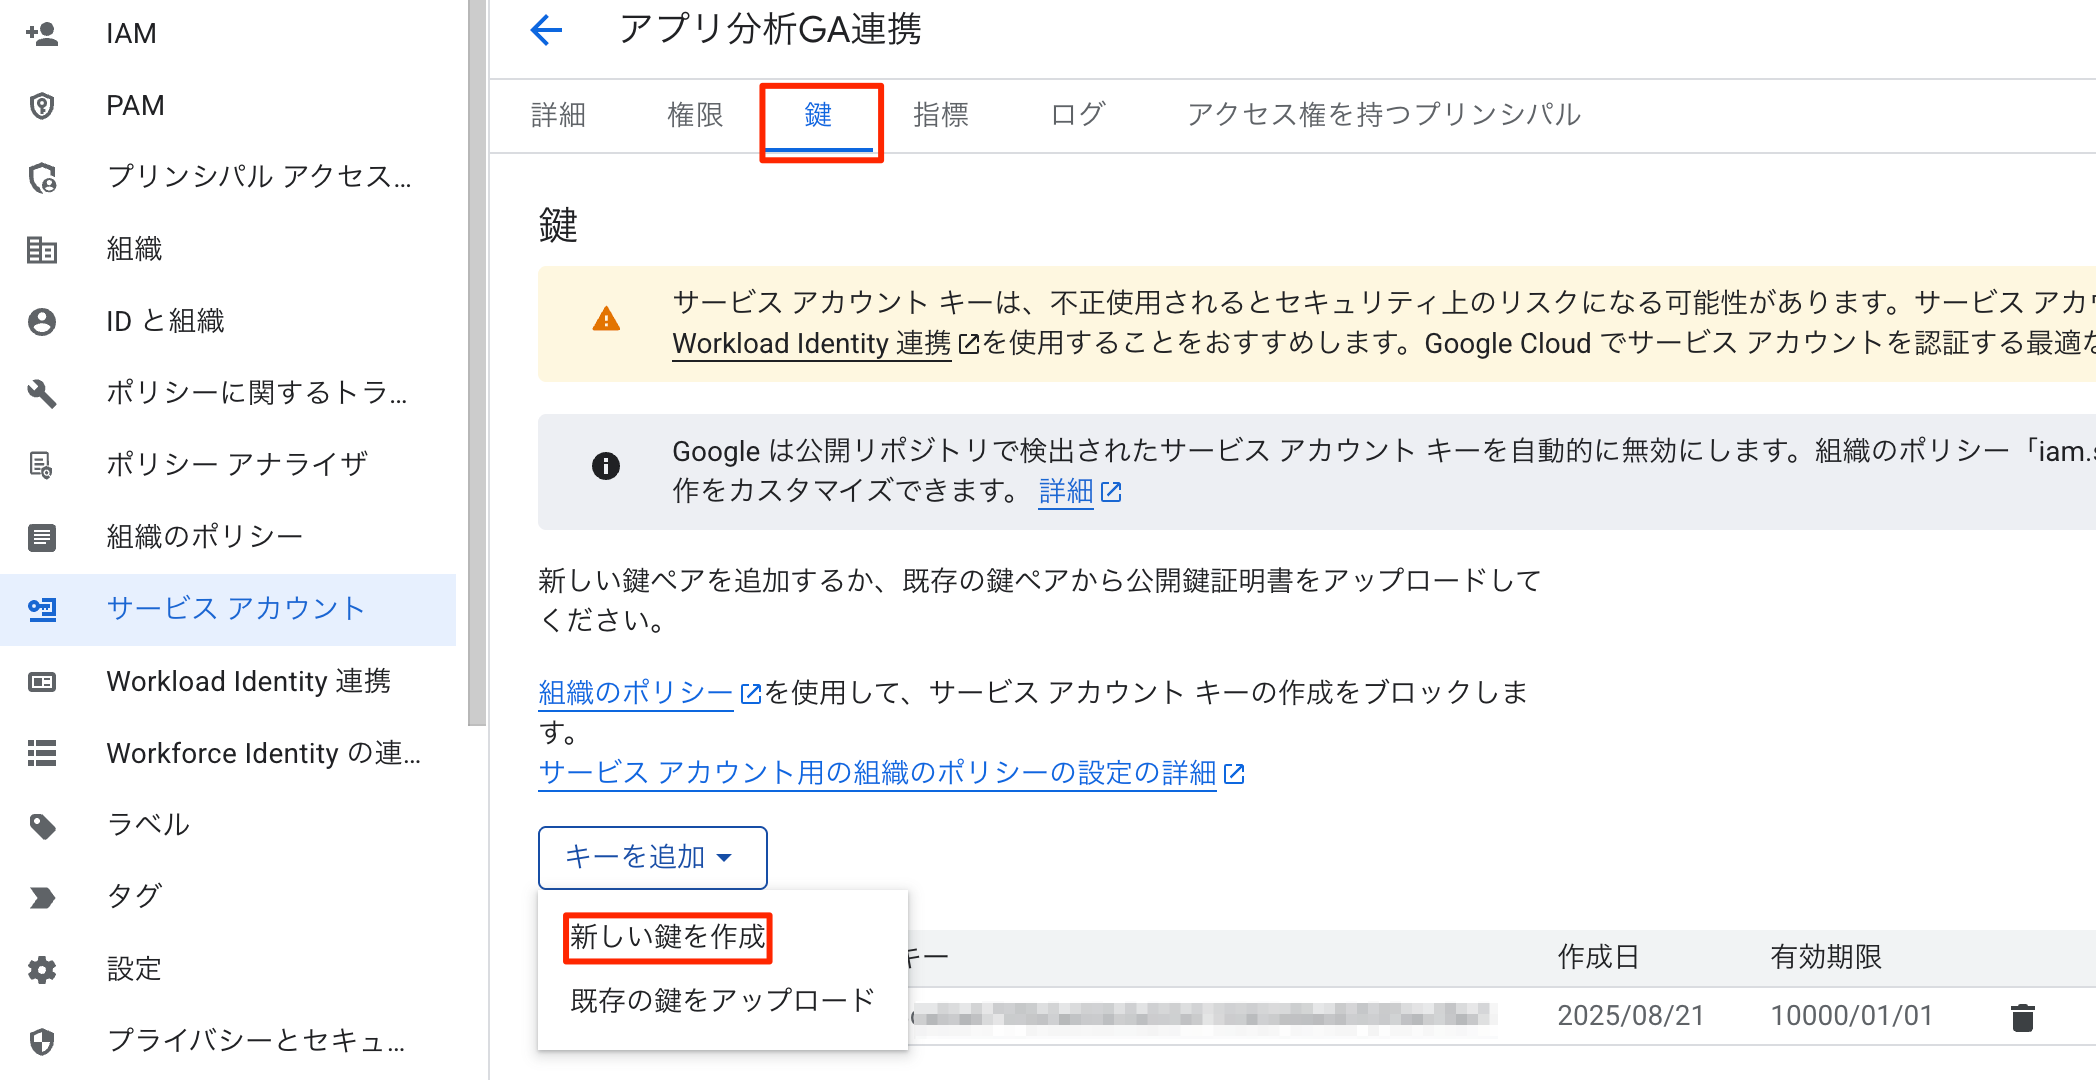This screenshot has height=1080, width=2096.
Task: Click the Workforce Identity list icon
Action: tap(42, 753)
